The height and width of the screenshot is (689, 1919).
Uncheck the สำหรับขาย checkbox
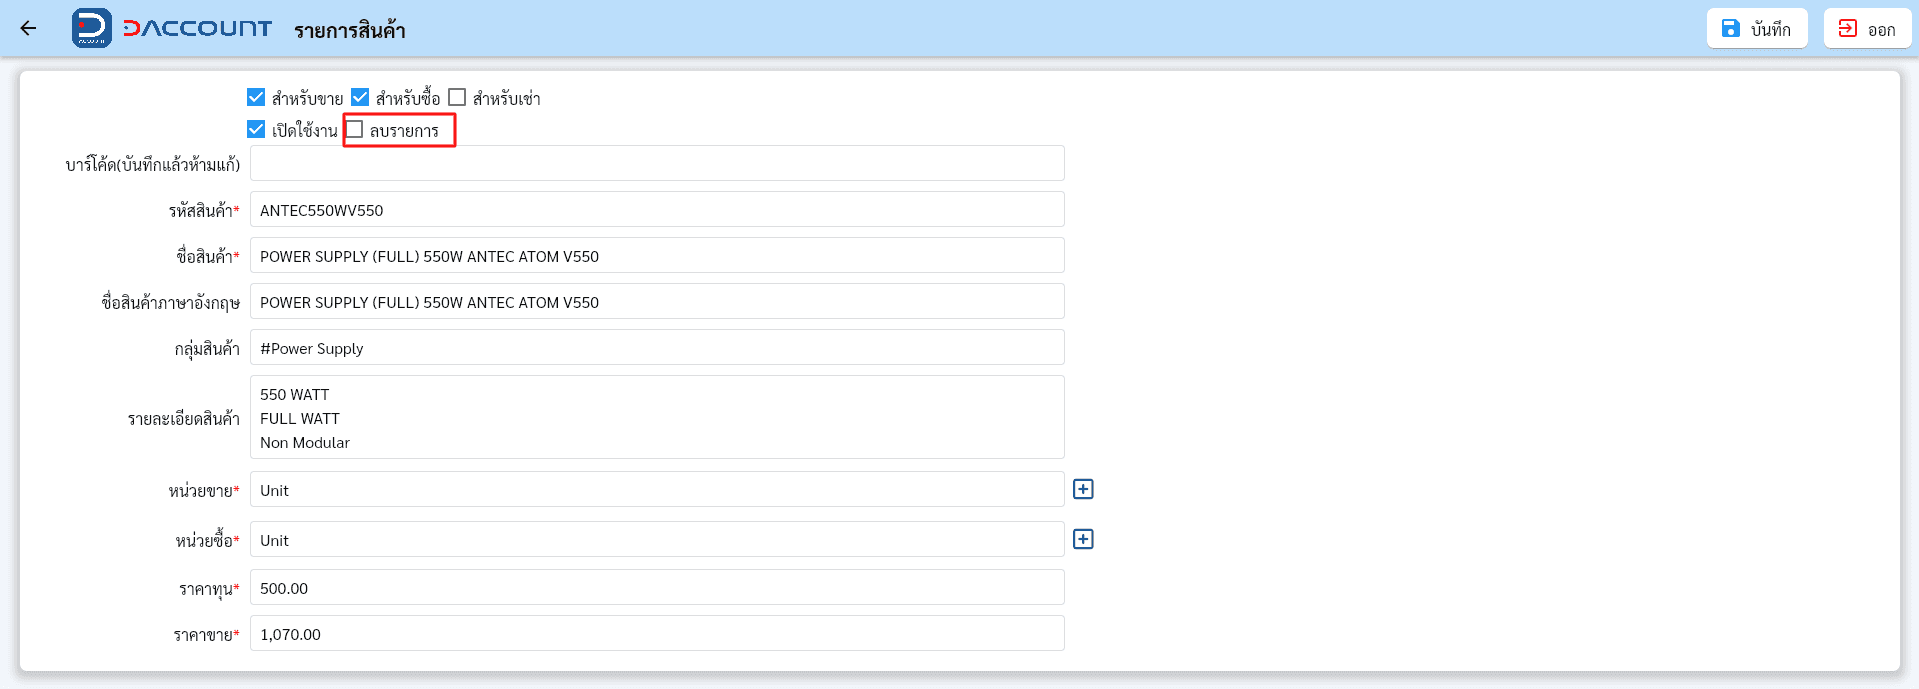(x=256, y=97)
